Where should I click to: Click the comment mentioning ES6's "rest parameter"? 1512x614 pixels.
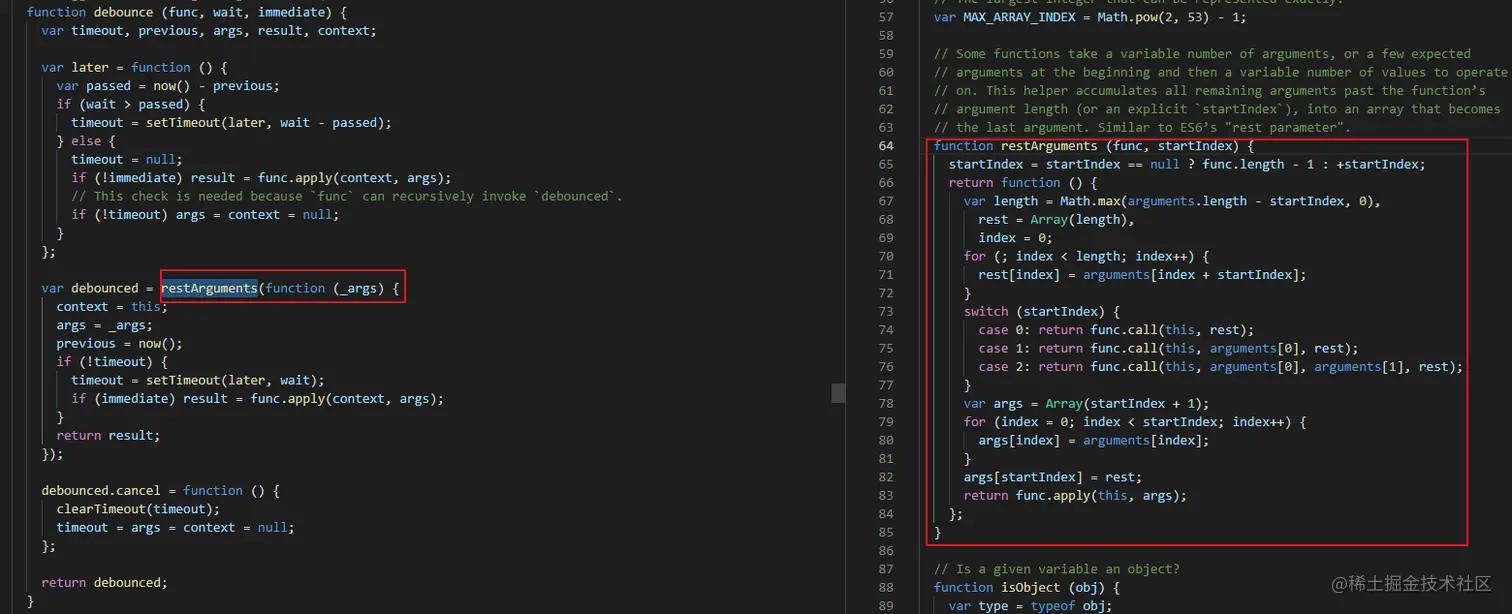tap(1142, 127)
